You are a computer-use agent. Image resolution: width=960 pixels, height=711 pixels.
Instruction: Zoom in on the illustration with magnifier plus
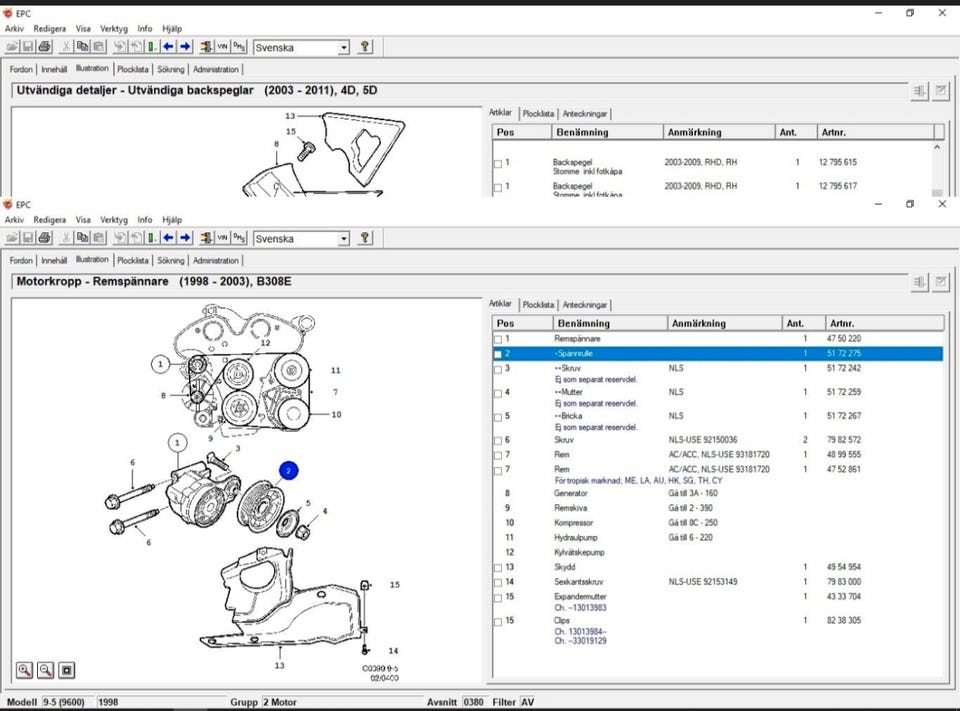tap(24, 670)
